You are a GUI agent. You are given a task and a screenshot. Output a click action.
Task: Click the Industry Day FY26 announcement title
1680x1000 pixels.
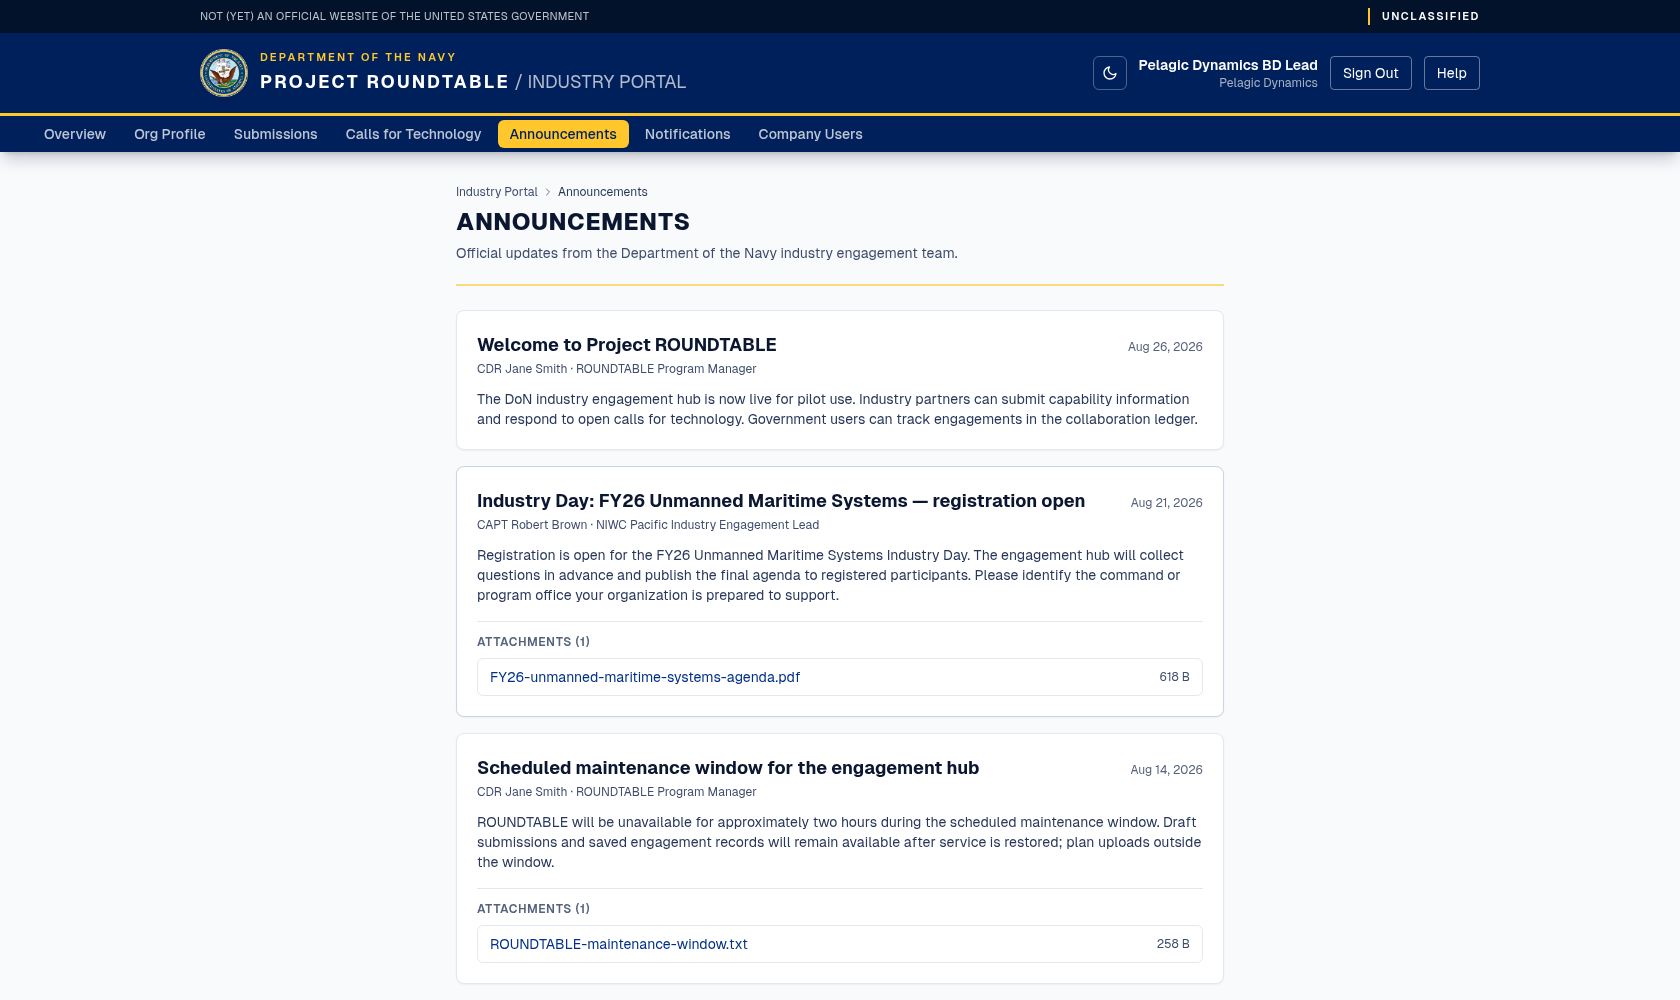point(781,501)
